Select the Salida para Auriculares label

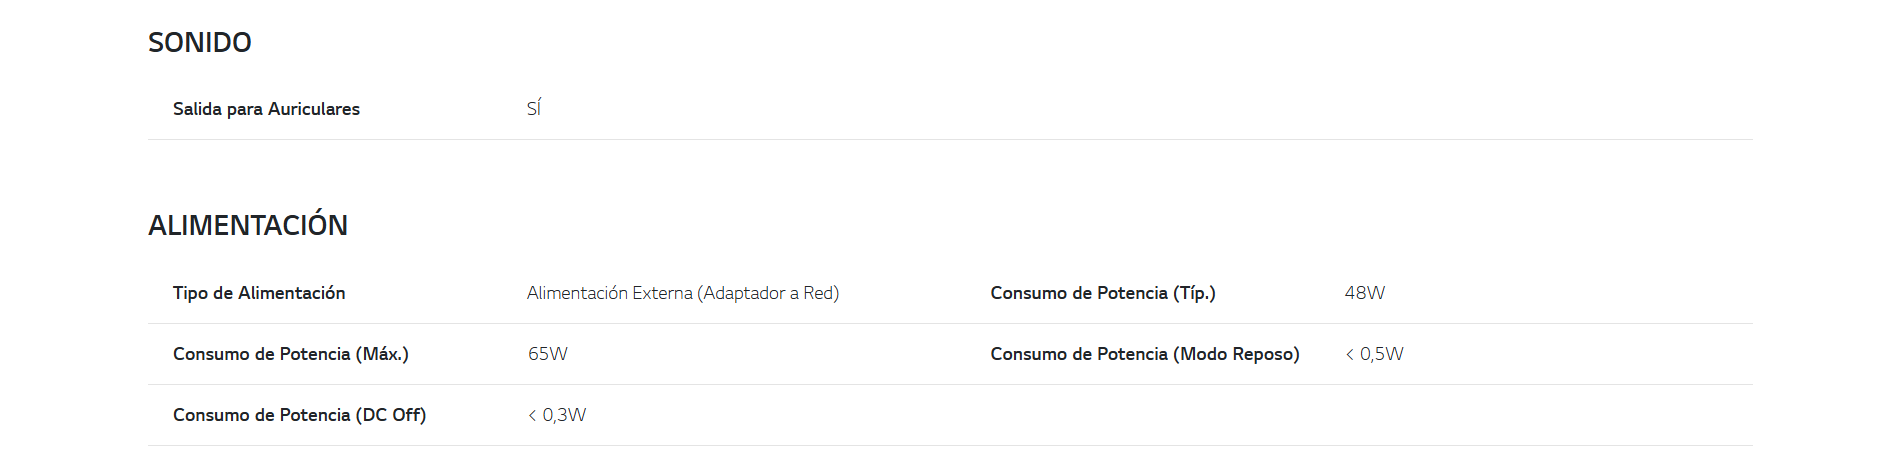[266, 109]
